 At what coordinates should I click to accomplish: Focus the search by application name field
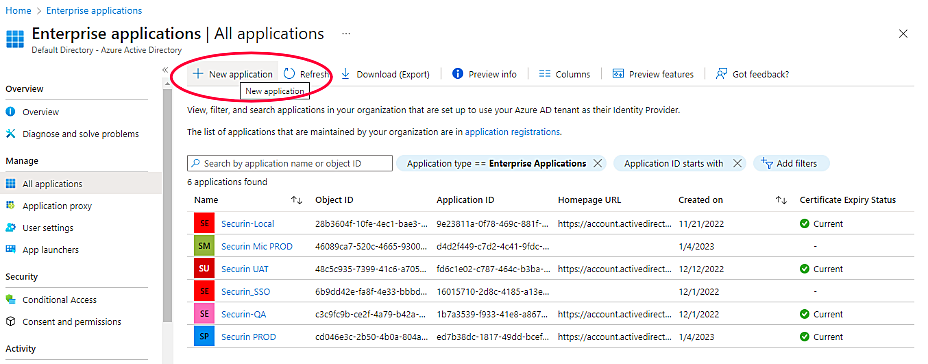click(x=289, y=163)
